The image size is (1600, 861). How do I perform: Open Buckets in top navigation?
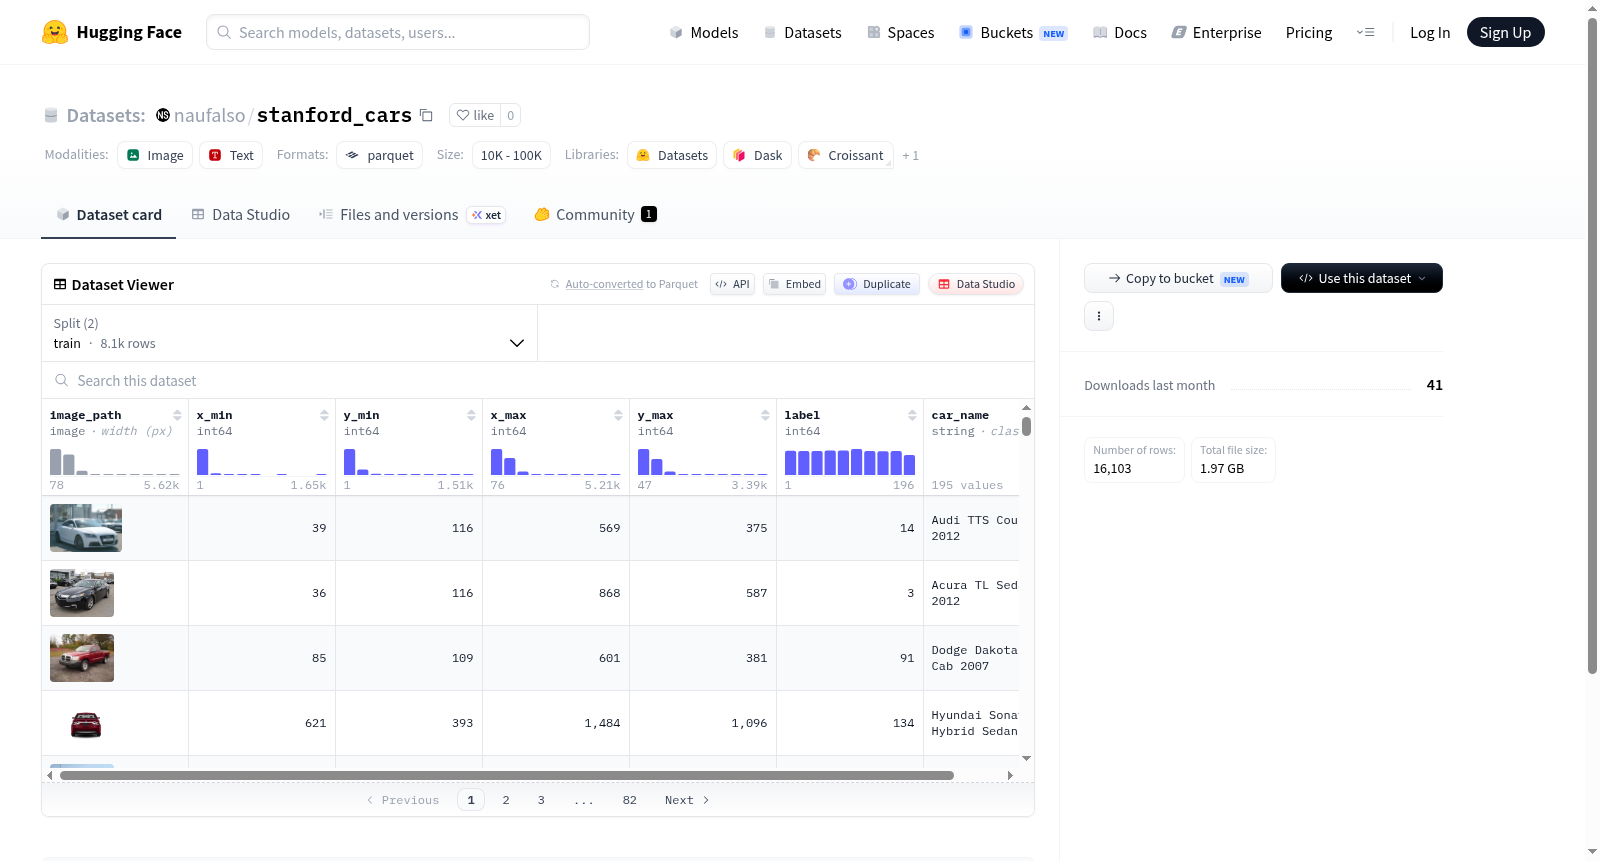1013,33
